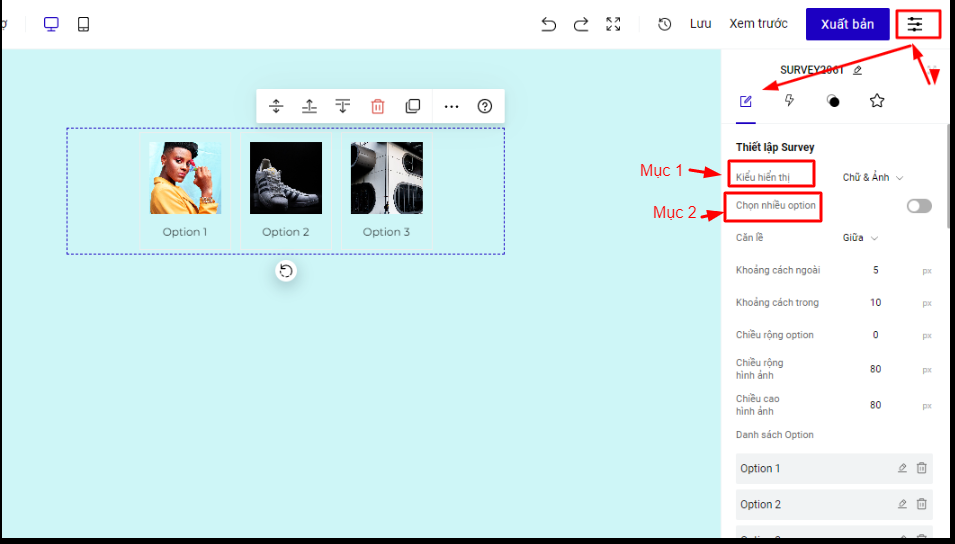Open the star effects tab
The image size is (955, 544).
tap(877, 101)
